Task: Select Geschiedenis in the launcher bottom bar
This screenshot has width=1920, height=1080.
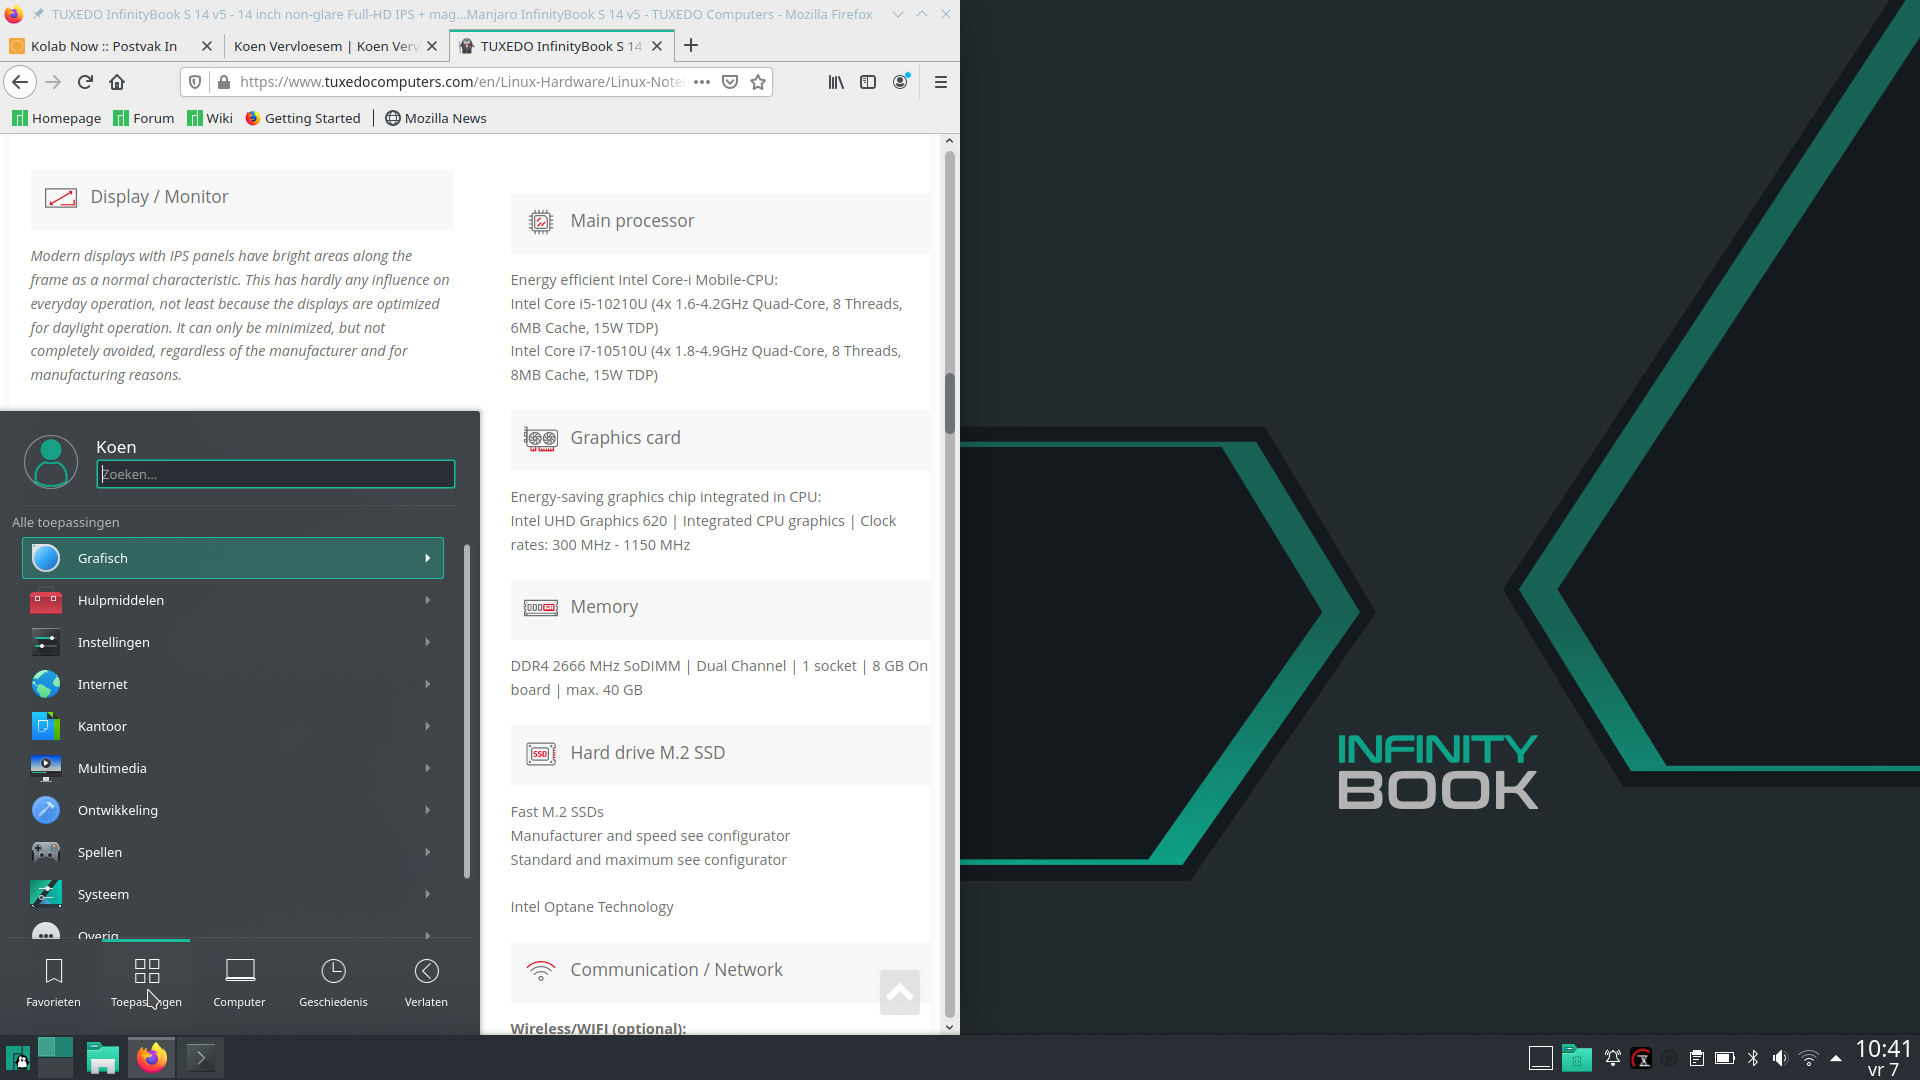Action: click(x=333, y=980)
